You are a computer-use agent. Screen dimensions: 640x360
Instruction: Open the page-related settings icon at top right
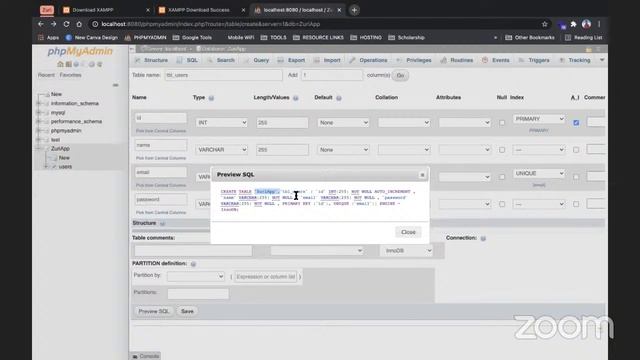pyautogui.click(x=598, y=49)
